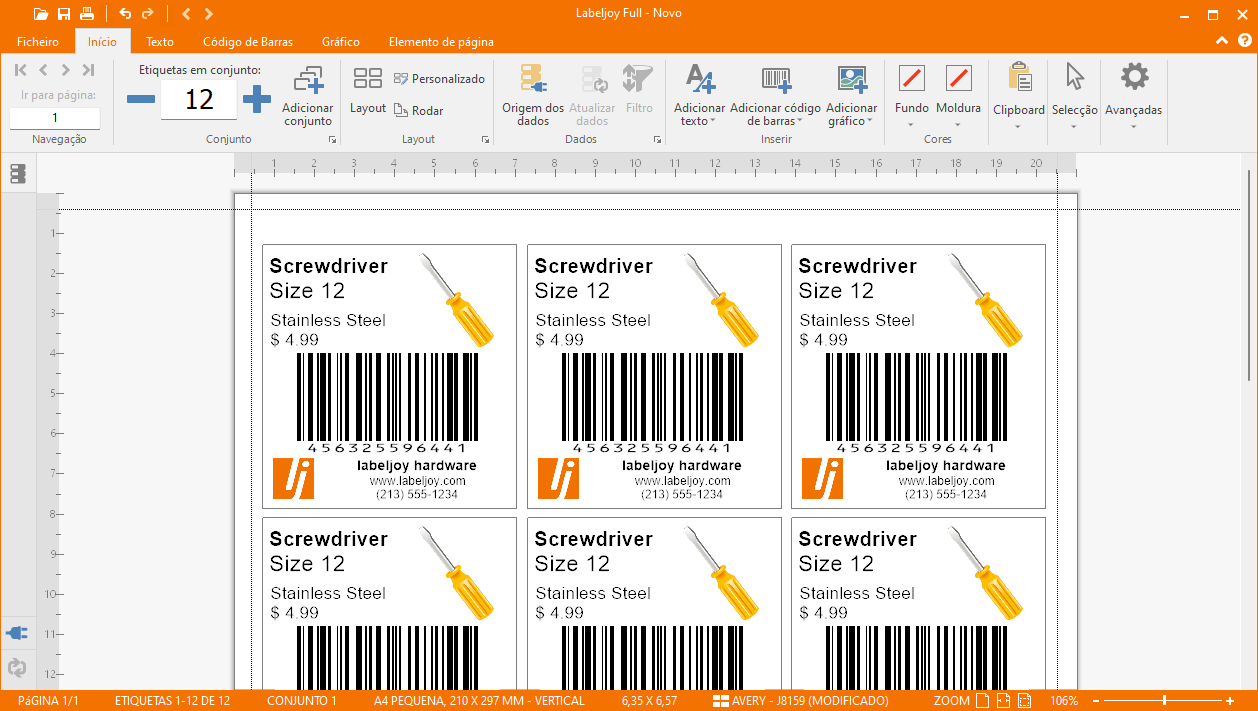Open the Dados group dialog launcher

[658, 140]
